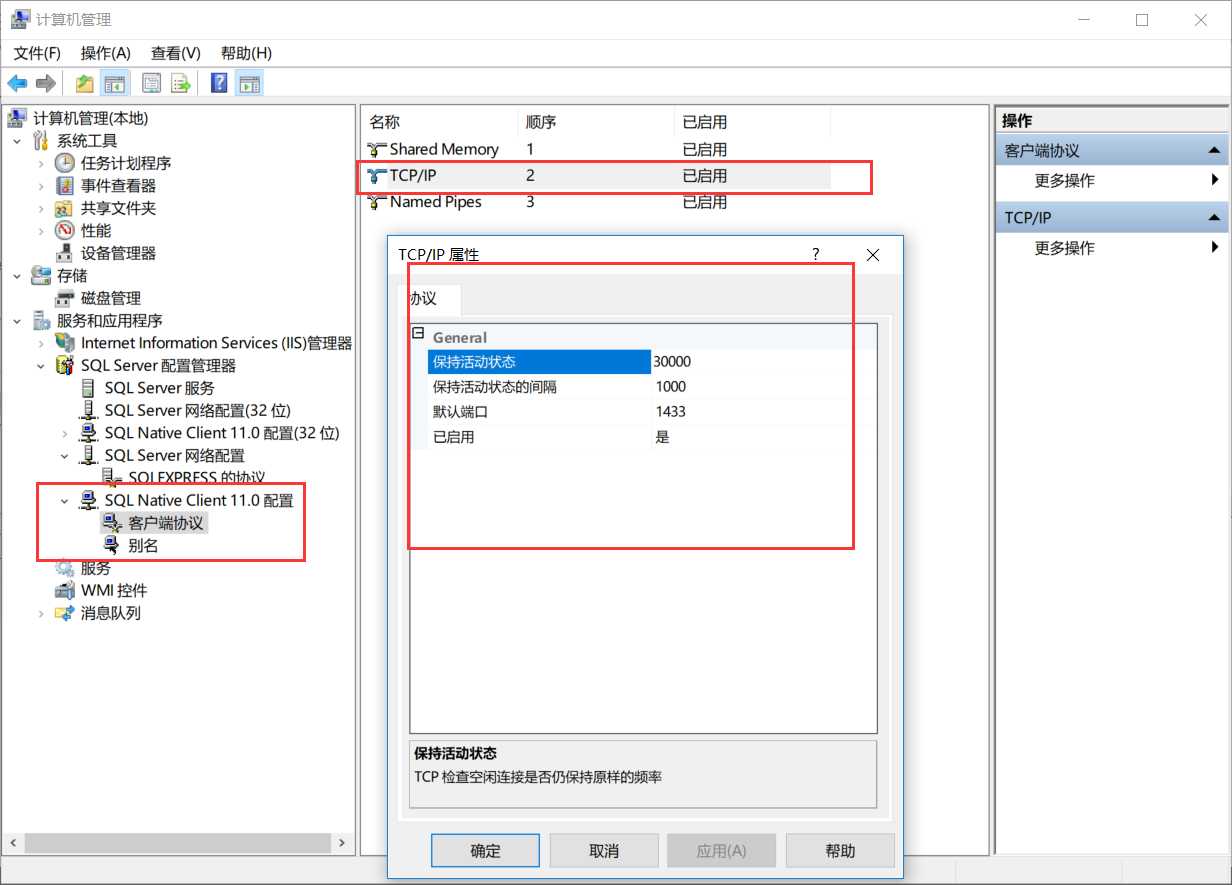Click the 取消 button
This screenshot has height=885, width=1232.
(604, 851)
